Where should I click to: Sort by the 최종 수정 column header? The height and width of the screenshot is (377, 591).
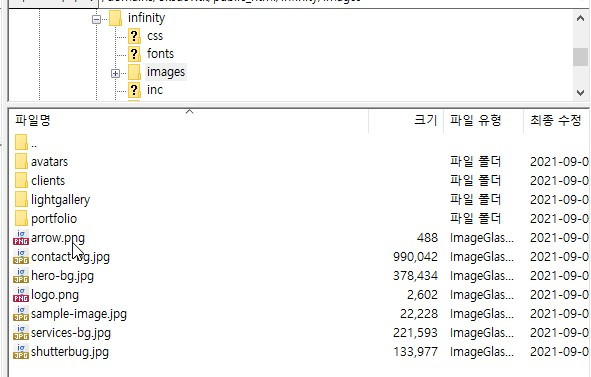(x=556, y=121)
